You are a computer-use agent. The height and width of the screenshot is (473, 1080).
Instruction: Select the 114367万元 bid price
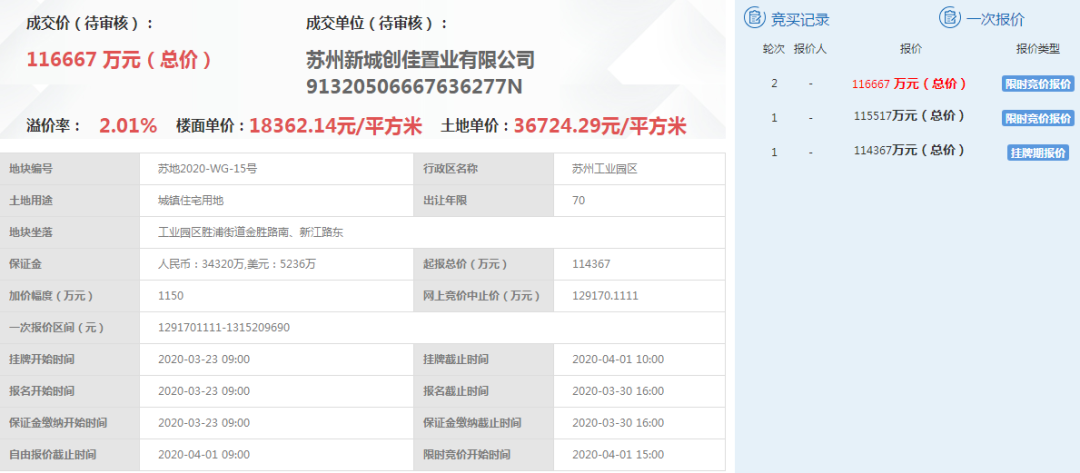point(909,150)
